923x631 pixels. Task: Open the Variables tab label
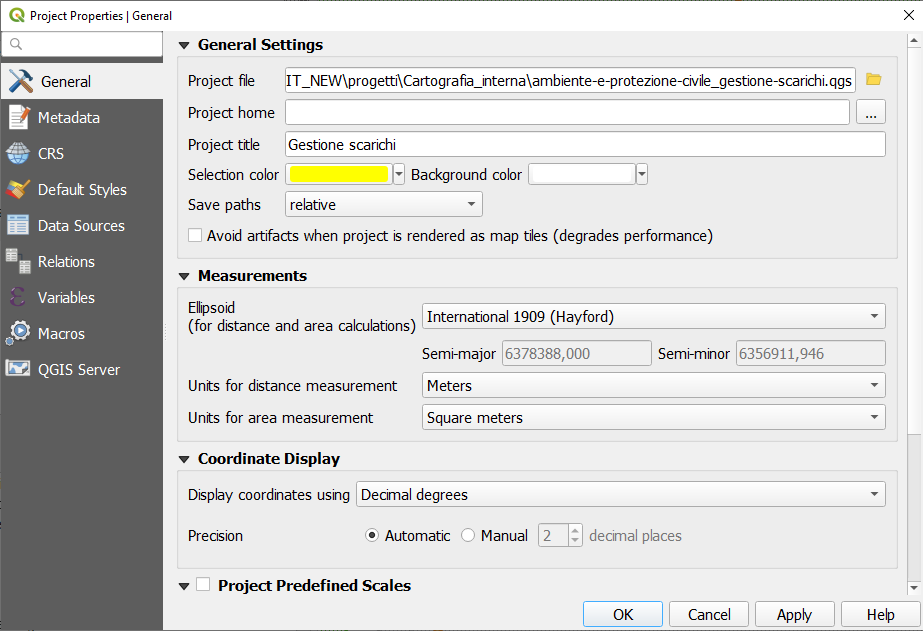pyautogui.click(x=66, y=297)
